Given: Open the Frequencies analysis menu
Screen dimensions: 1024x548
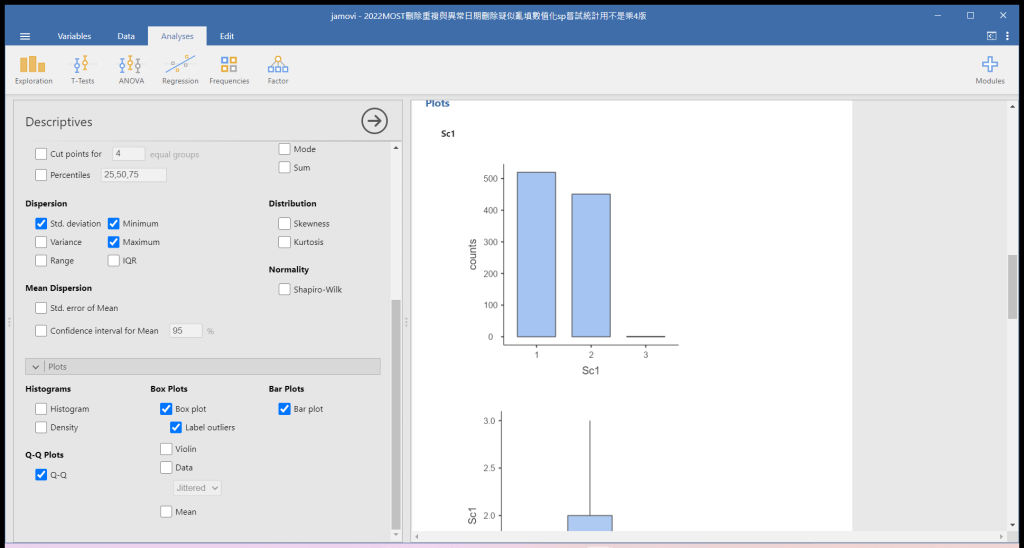Looking at the screenshot, I should tap(229, 68).
